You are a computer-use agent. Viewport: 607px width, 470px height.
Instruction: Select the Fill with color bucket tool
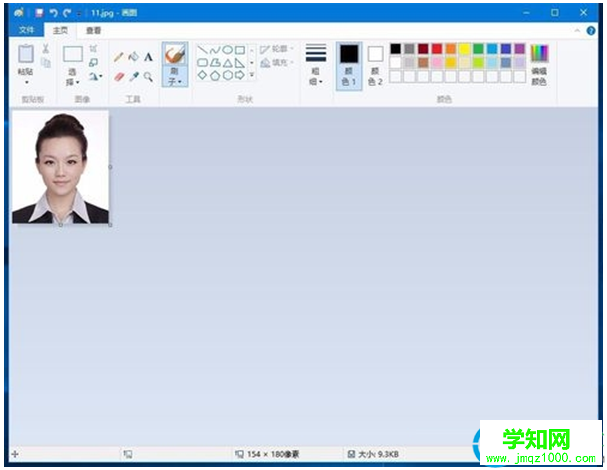(x=134, y=57)
